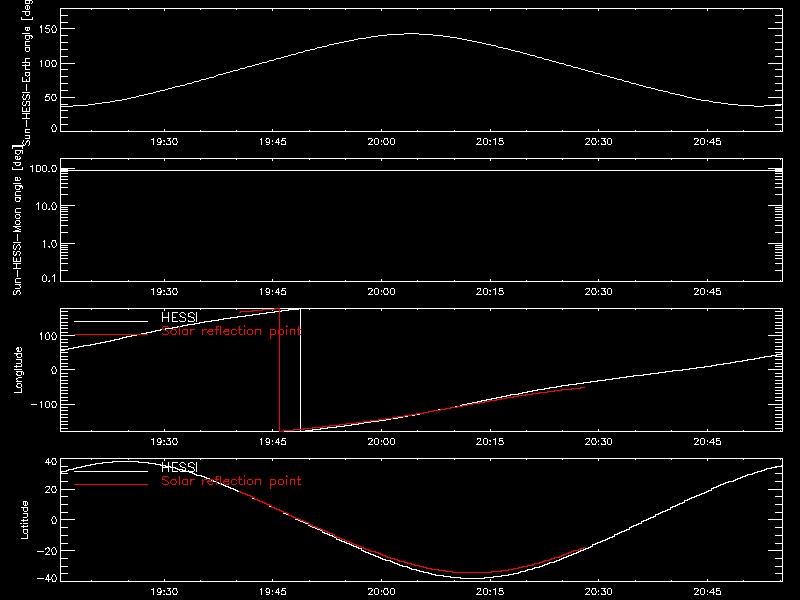Image resolution: width=800 pixels, height=600 pixels.
Task: Click white HESSI legend line in Latitude plot
Action: 111,471
